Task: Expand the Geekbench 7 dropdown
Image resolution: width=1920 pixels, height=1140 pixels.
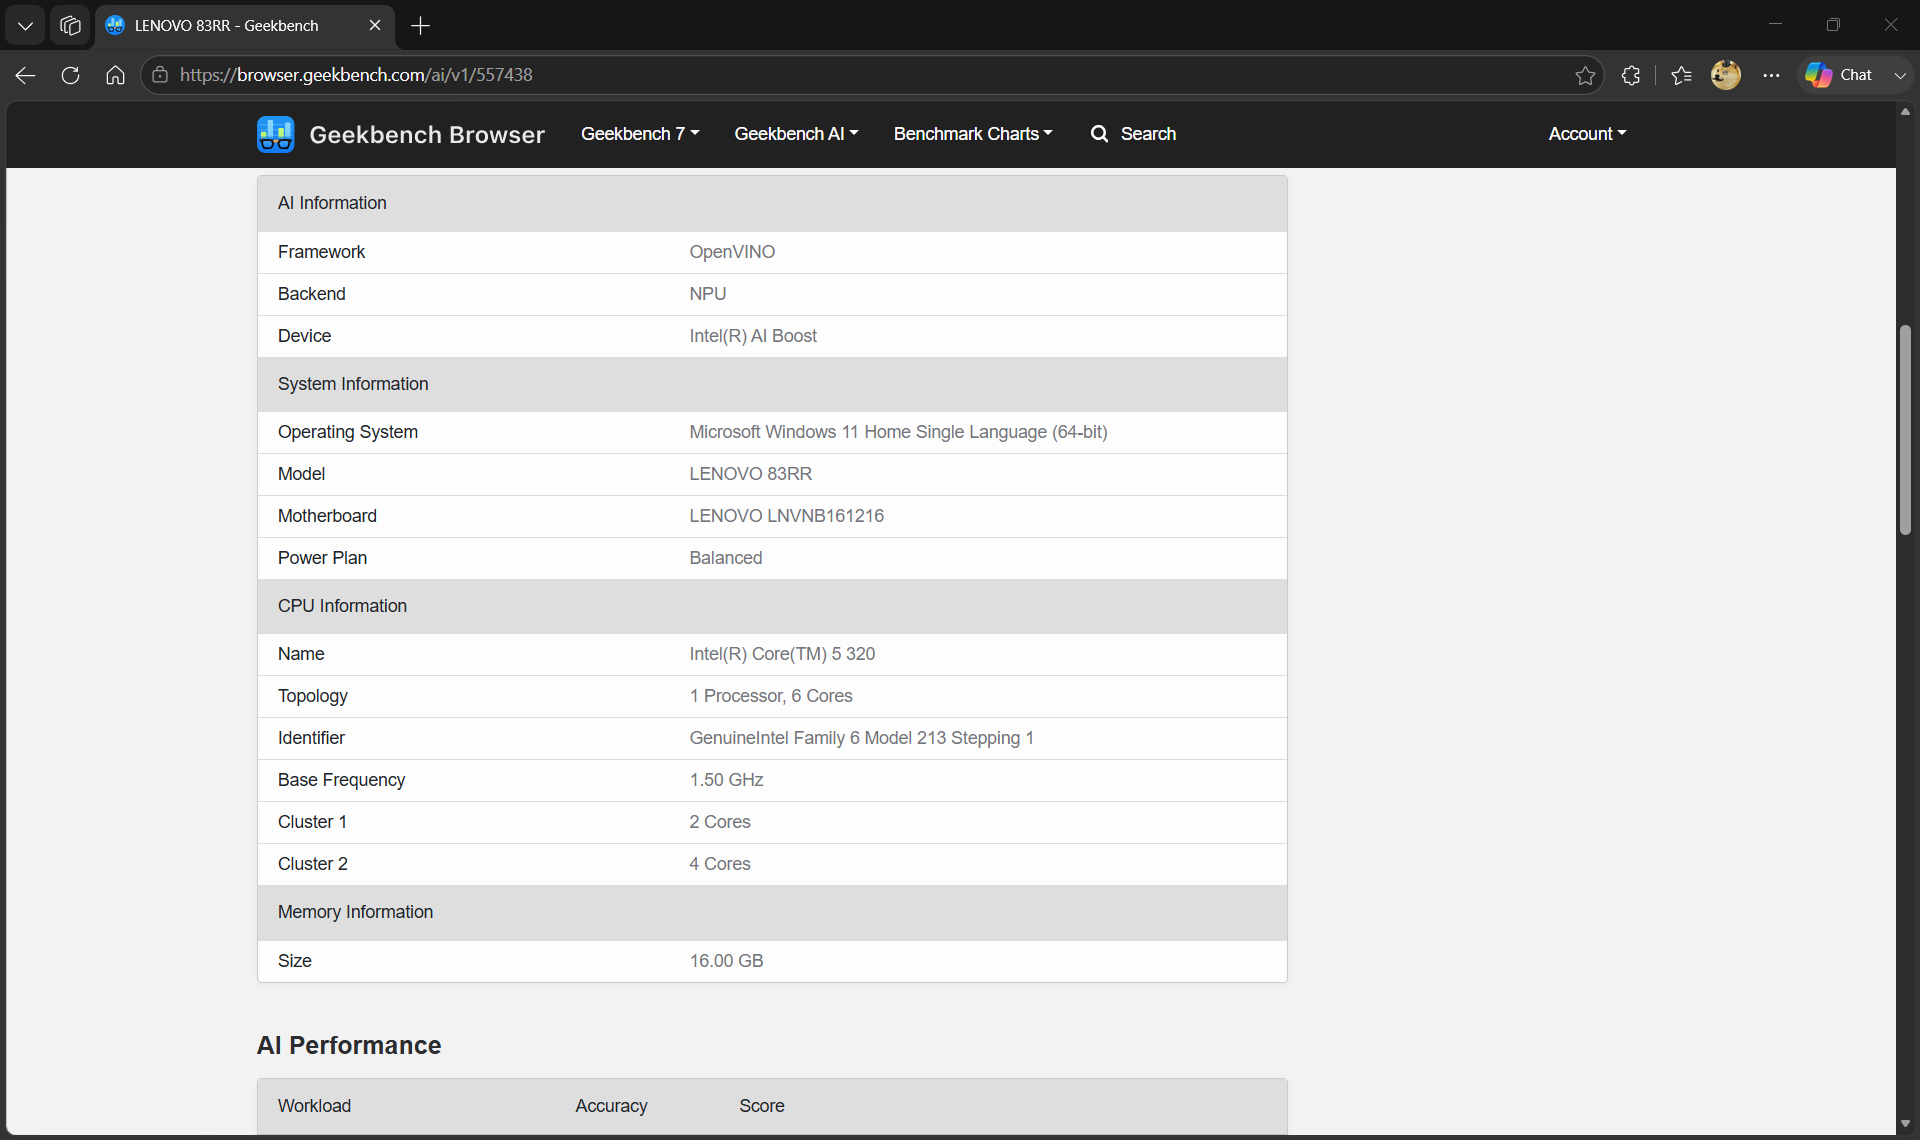Action: point(640,134)
